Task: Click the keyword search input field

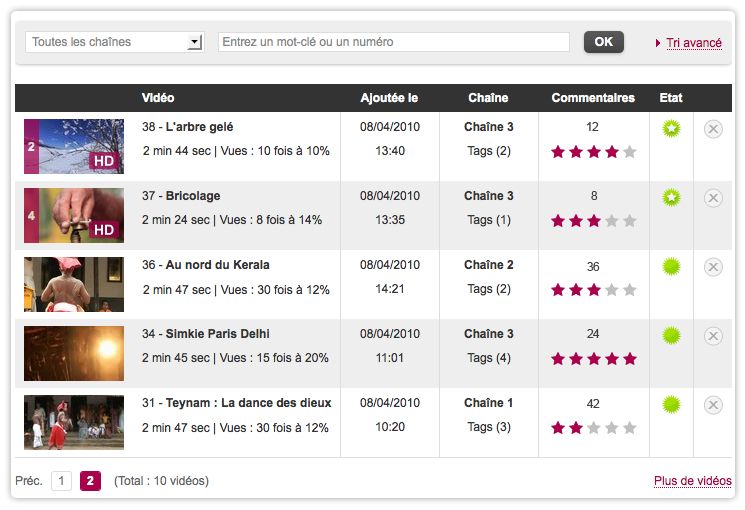Action: (x=393, y=42)
